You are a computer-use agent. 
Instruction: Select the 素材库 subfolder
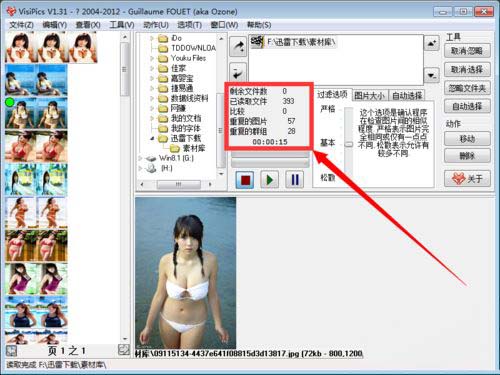[x=188, y=148]
